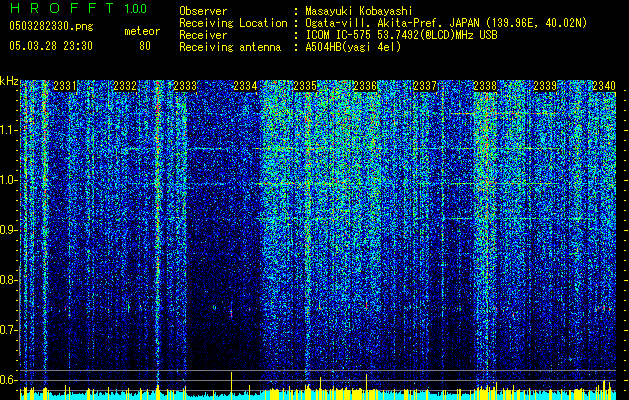This screenshot has height=400, width=629.
Task: Click the 2340 time marker
Action: [604, 86]
